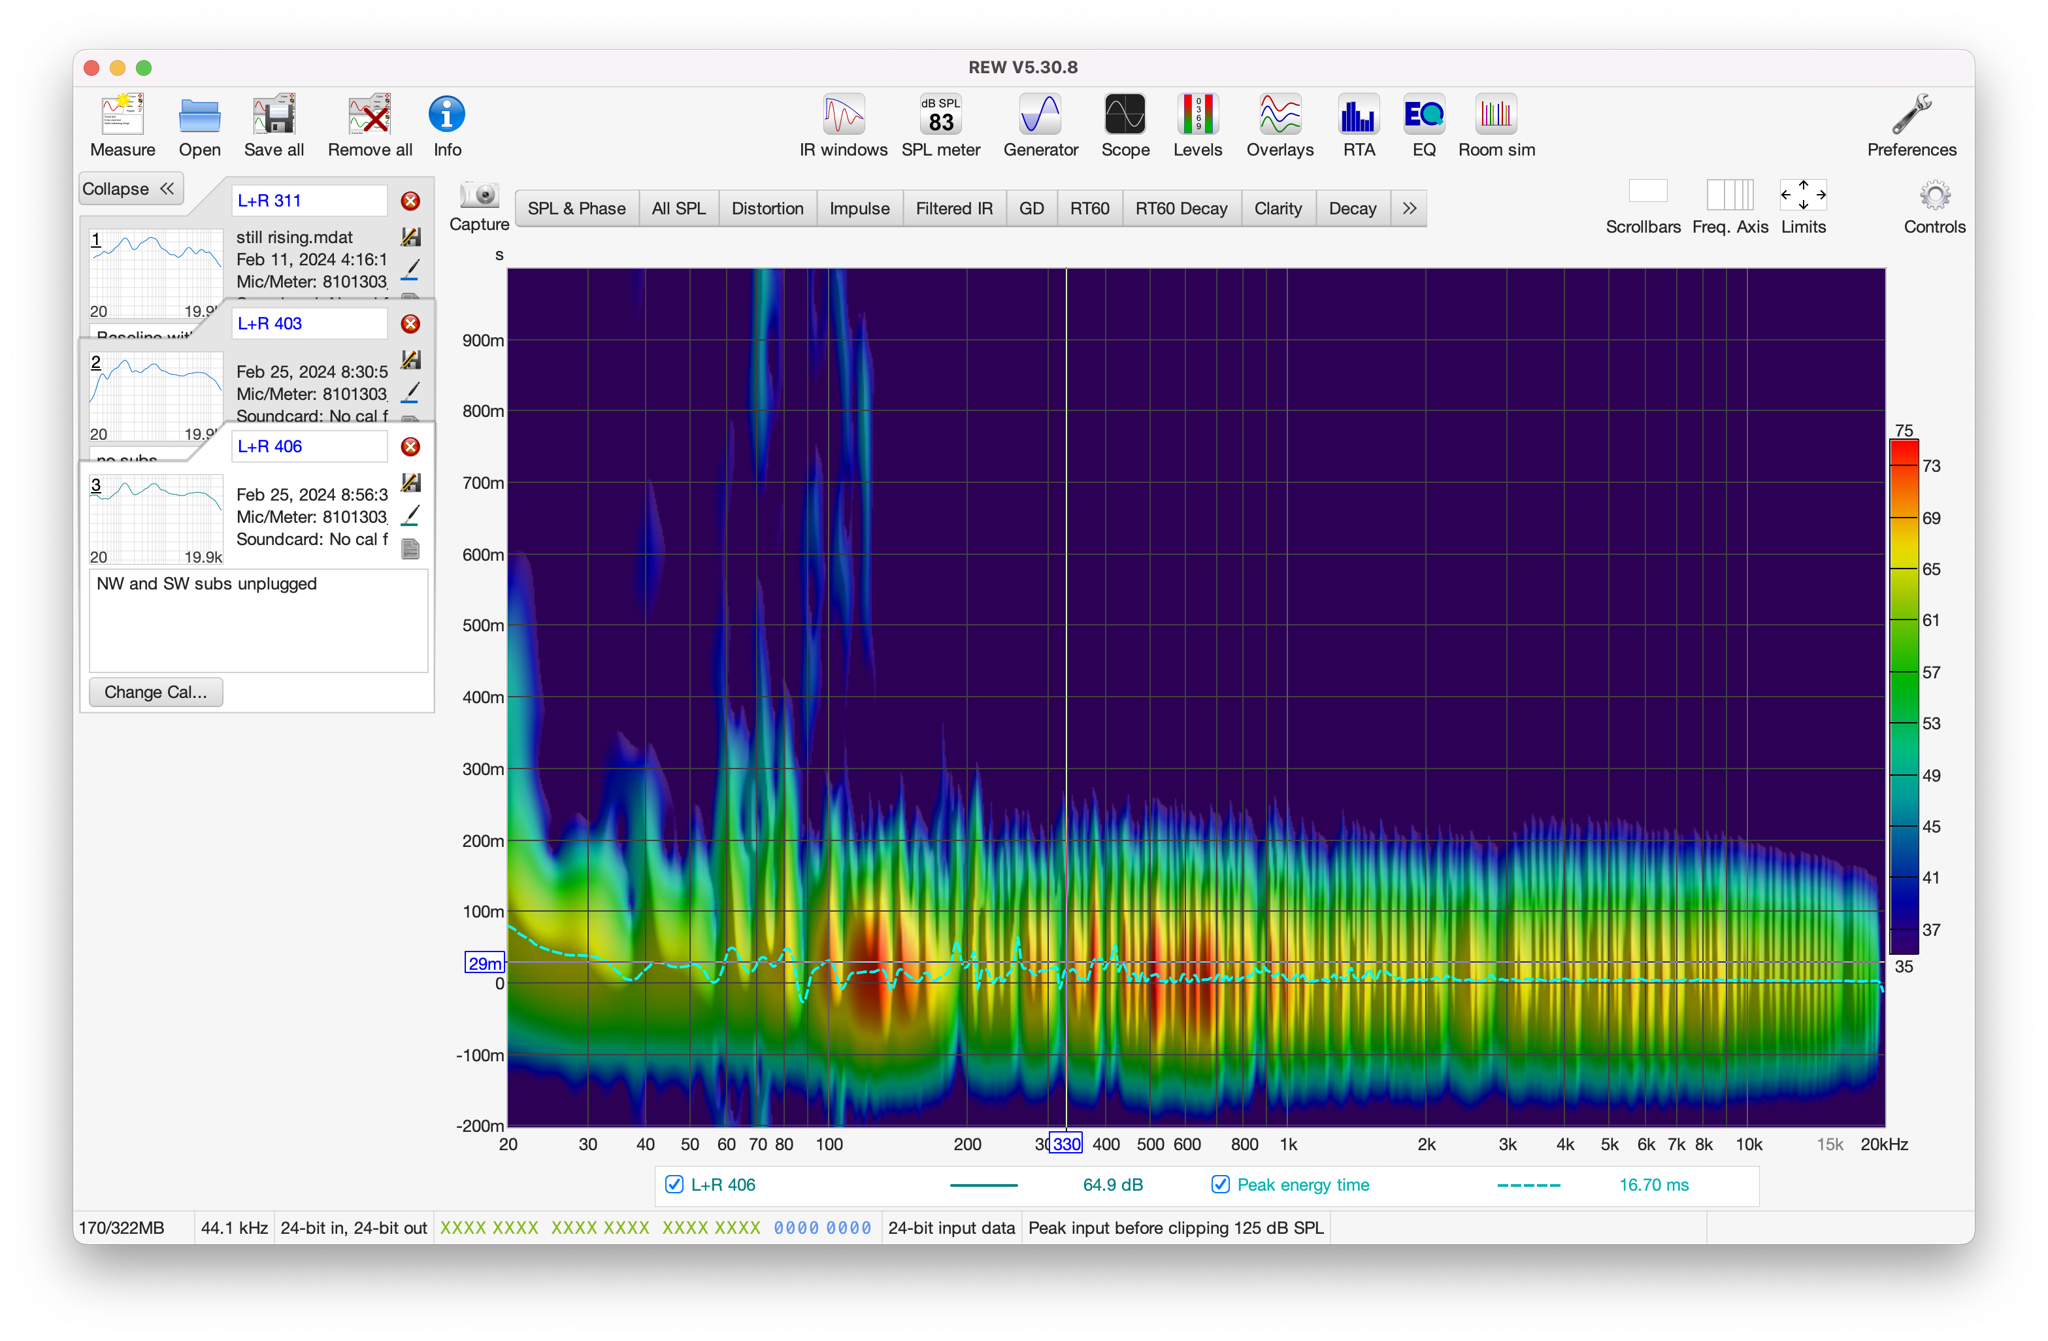Change trace colour for L+R 311
2048x1341 pixels.
click(410, 270)
